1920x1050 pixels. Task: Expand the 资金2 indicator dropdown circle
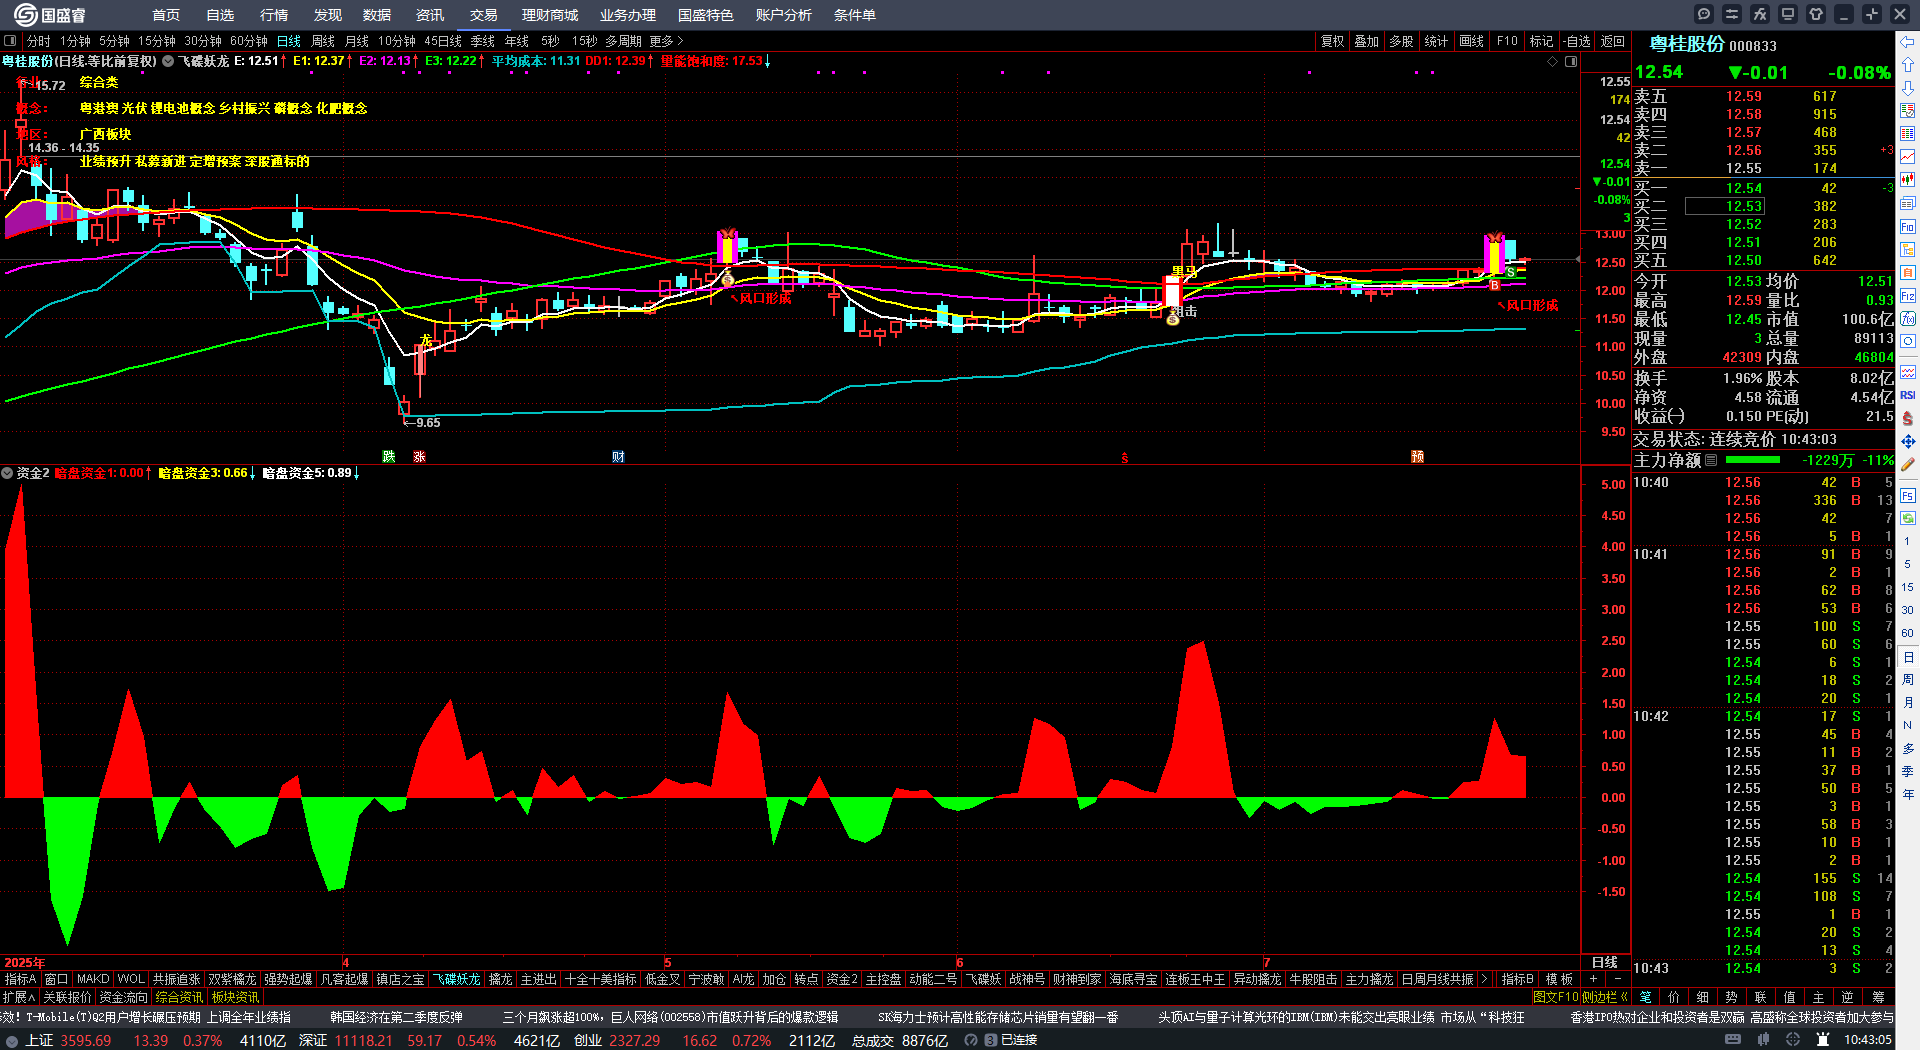7,473
